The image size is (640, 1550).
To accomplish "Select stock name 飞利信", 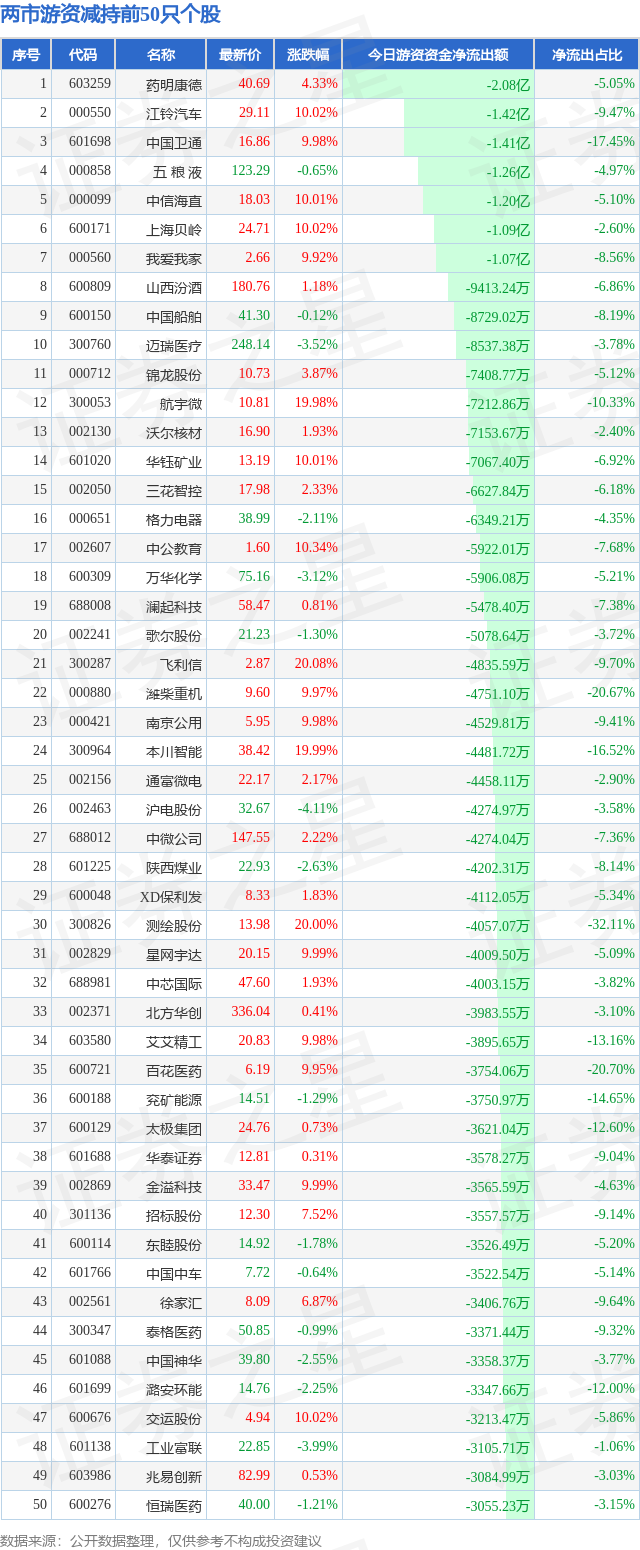I will pos(180,664).
